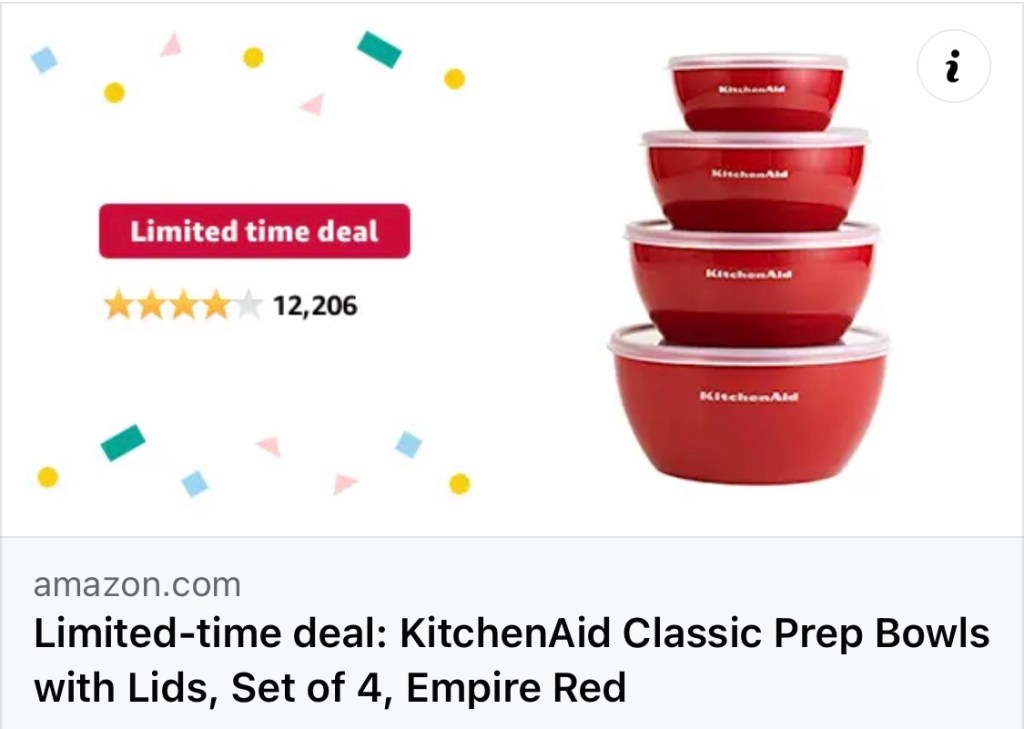Open the "KitchenAid Classic Prep Bowls" headline
This screenshot has height=729, width=1024.
pos(694,633)
